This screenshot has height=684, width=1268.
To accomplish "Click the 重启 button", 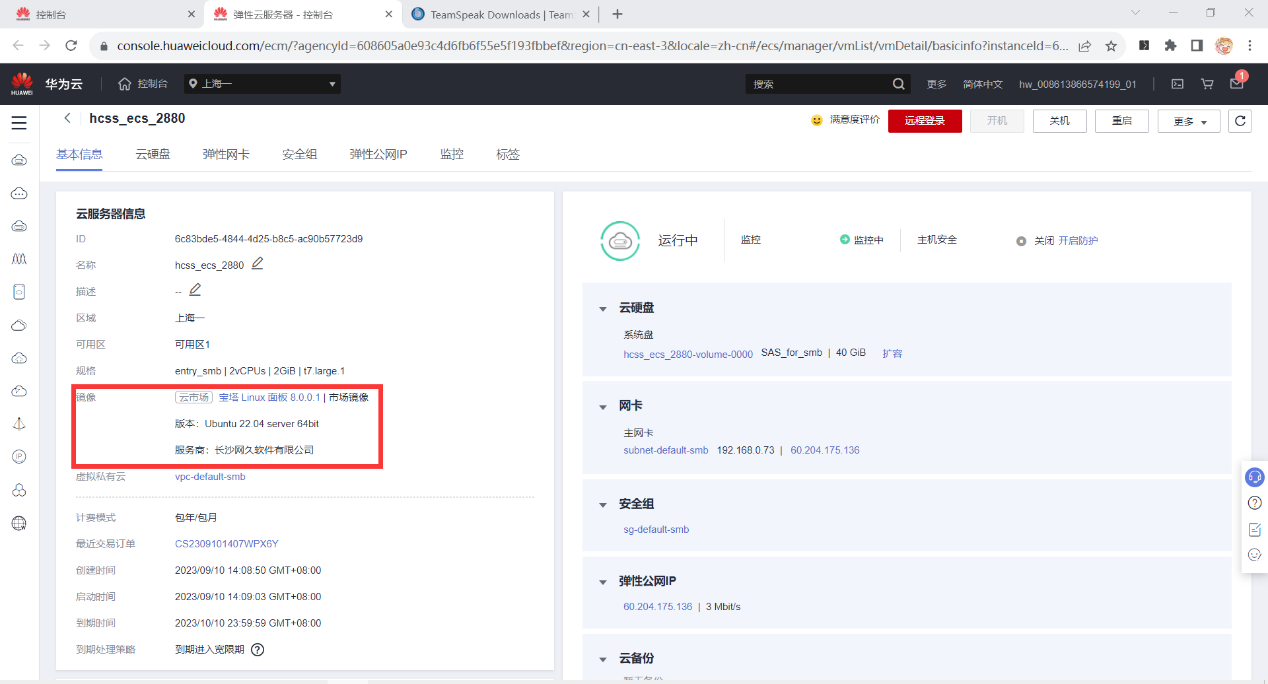I will [1121, 120].
